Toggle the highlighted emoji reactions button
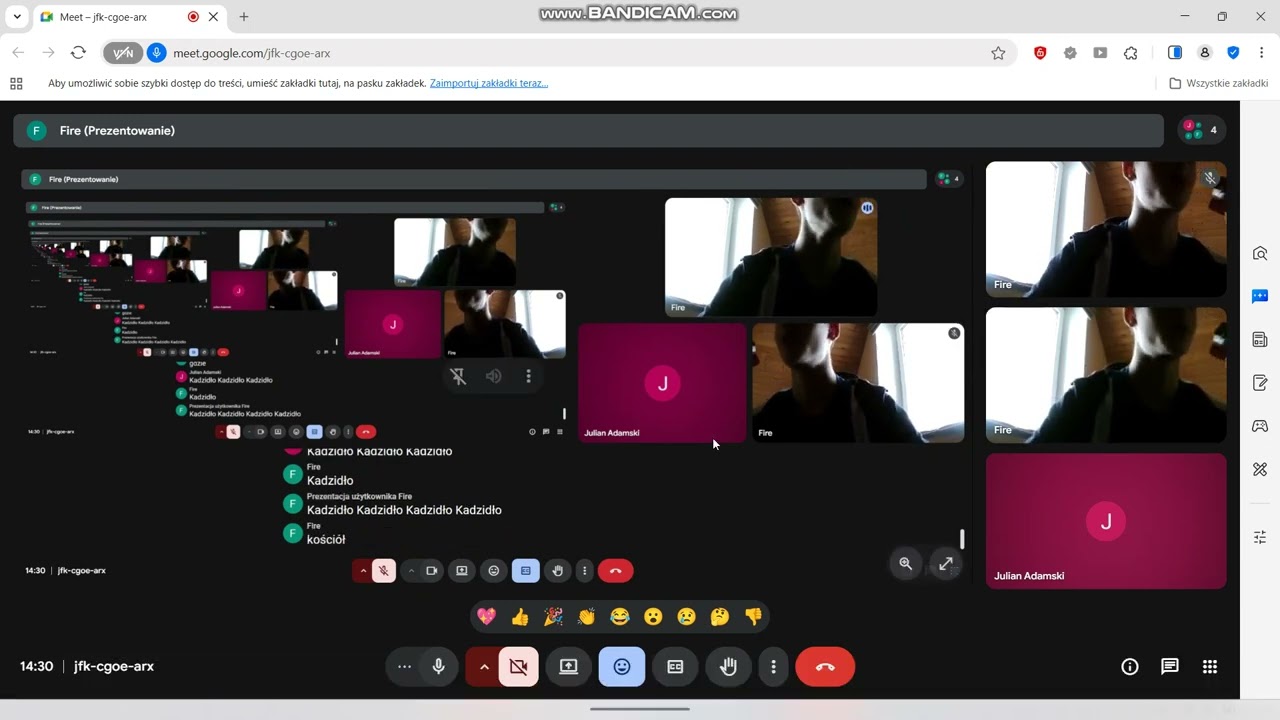1280x720 pixels. tap(622, 667)
